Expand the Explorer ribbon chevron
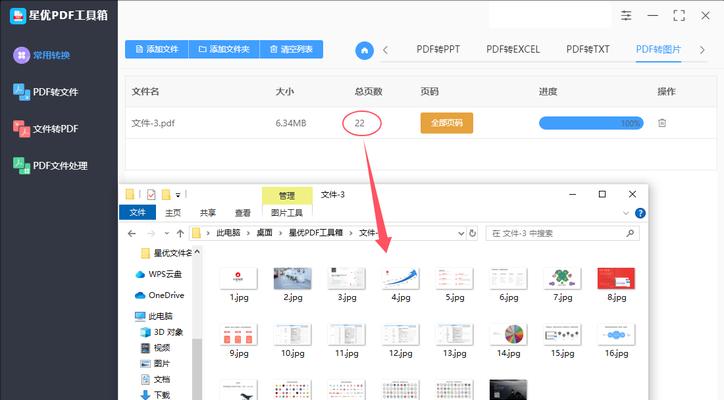 tap(626, 213)
